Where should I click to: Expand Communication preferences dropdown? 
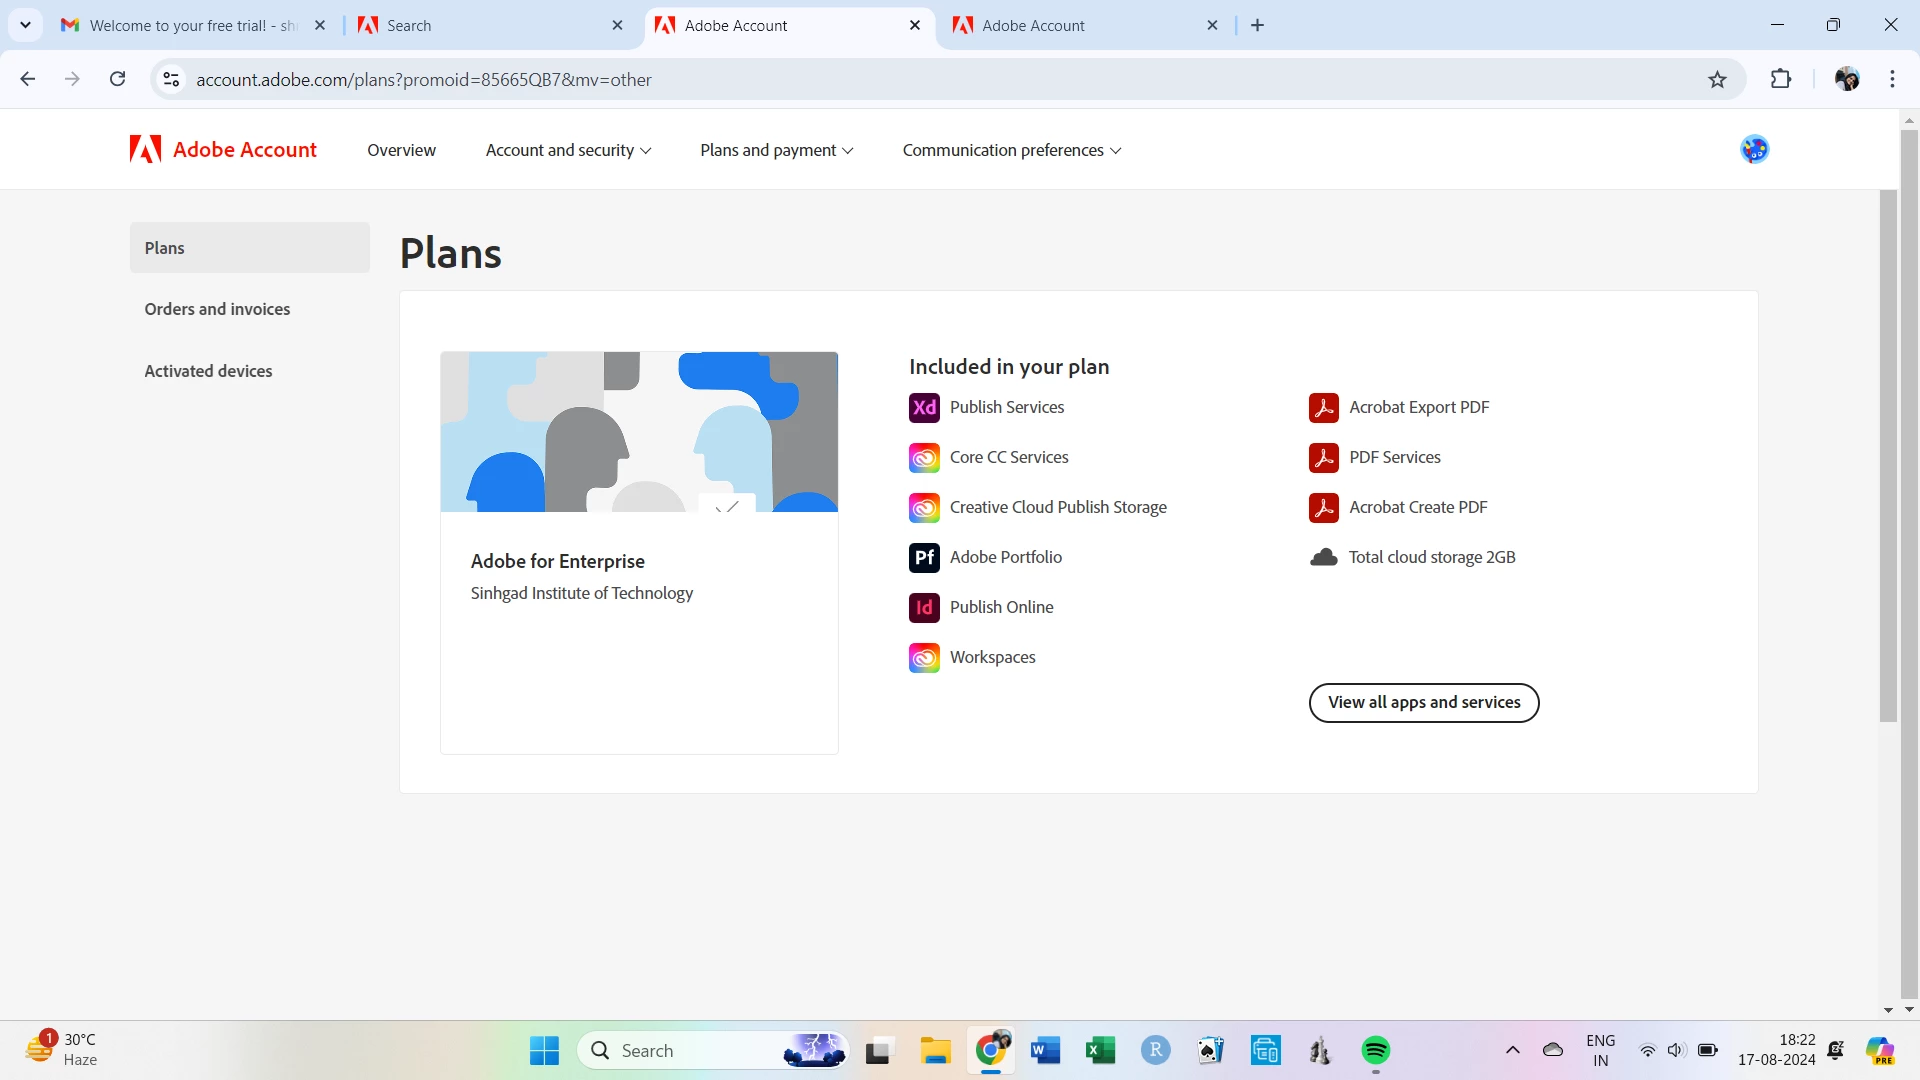[1011, 150]
